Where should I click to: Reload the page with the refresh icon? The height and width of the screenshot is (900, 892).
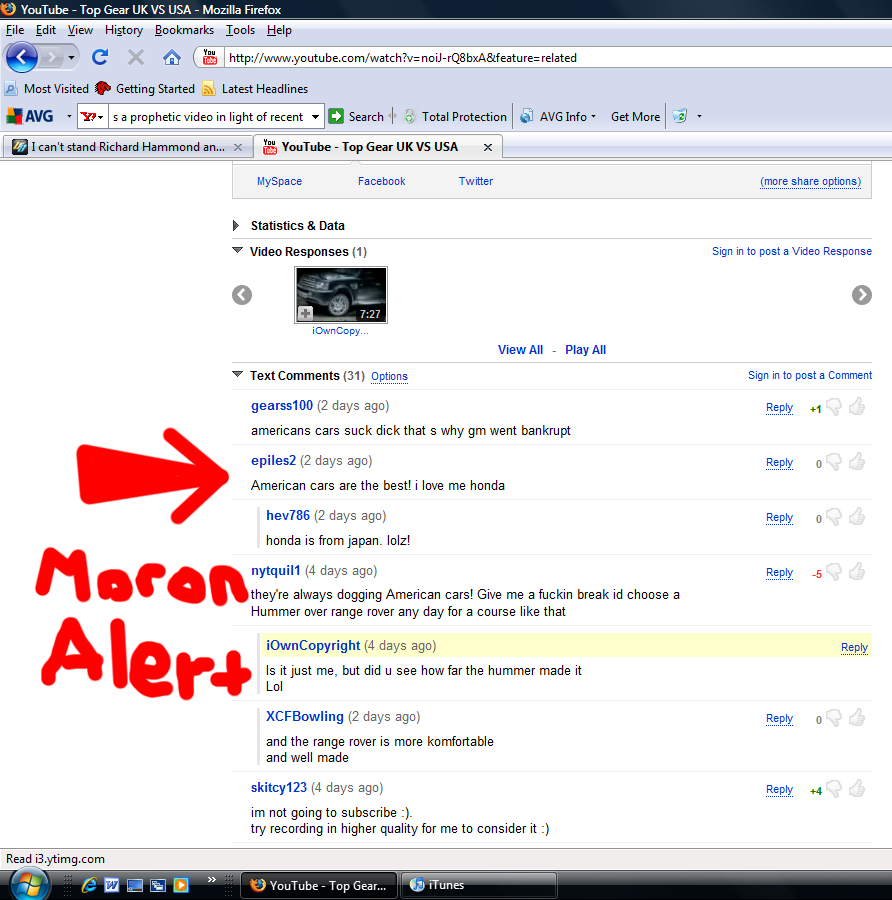[100, 57]
